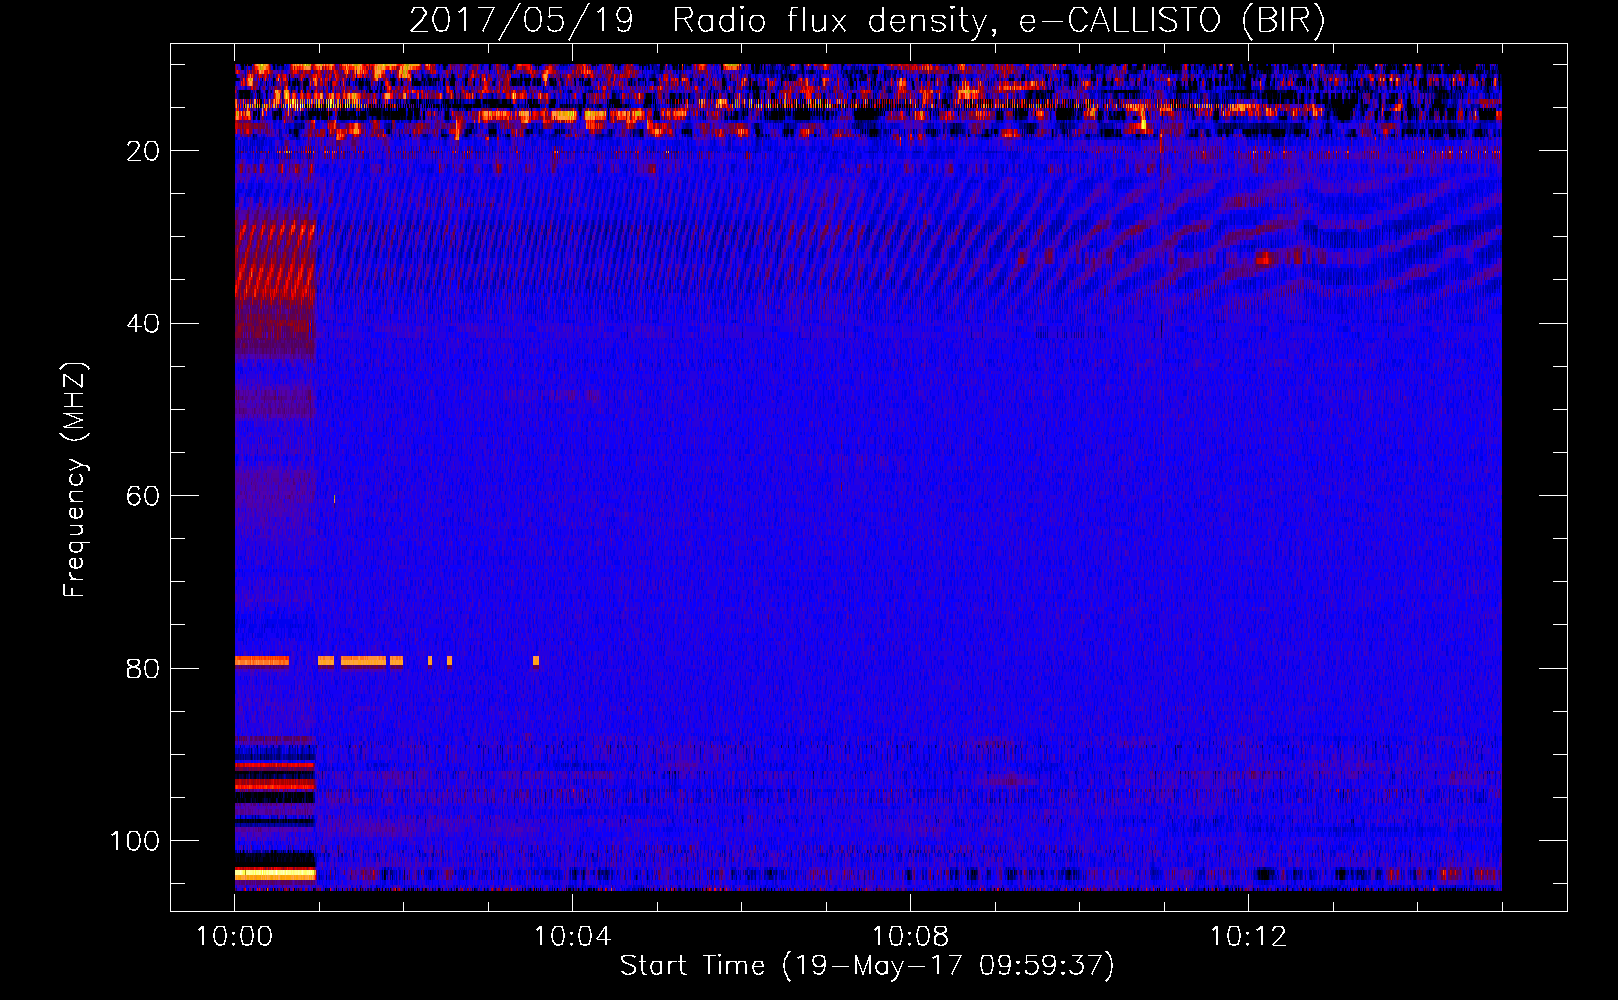This screenshot has width=1618, height=1000.
Task: Click the 'Frequency (MHZ)' y-axis label
Action: [x=75, y=480]
